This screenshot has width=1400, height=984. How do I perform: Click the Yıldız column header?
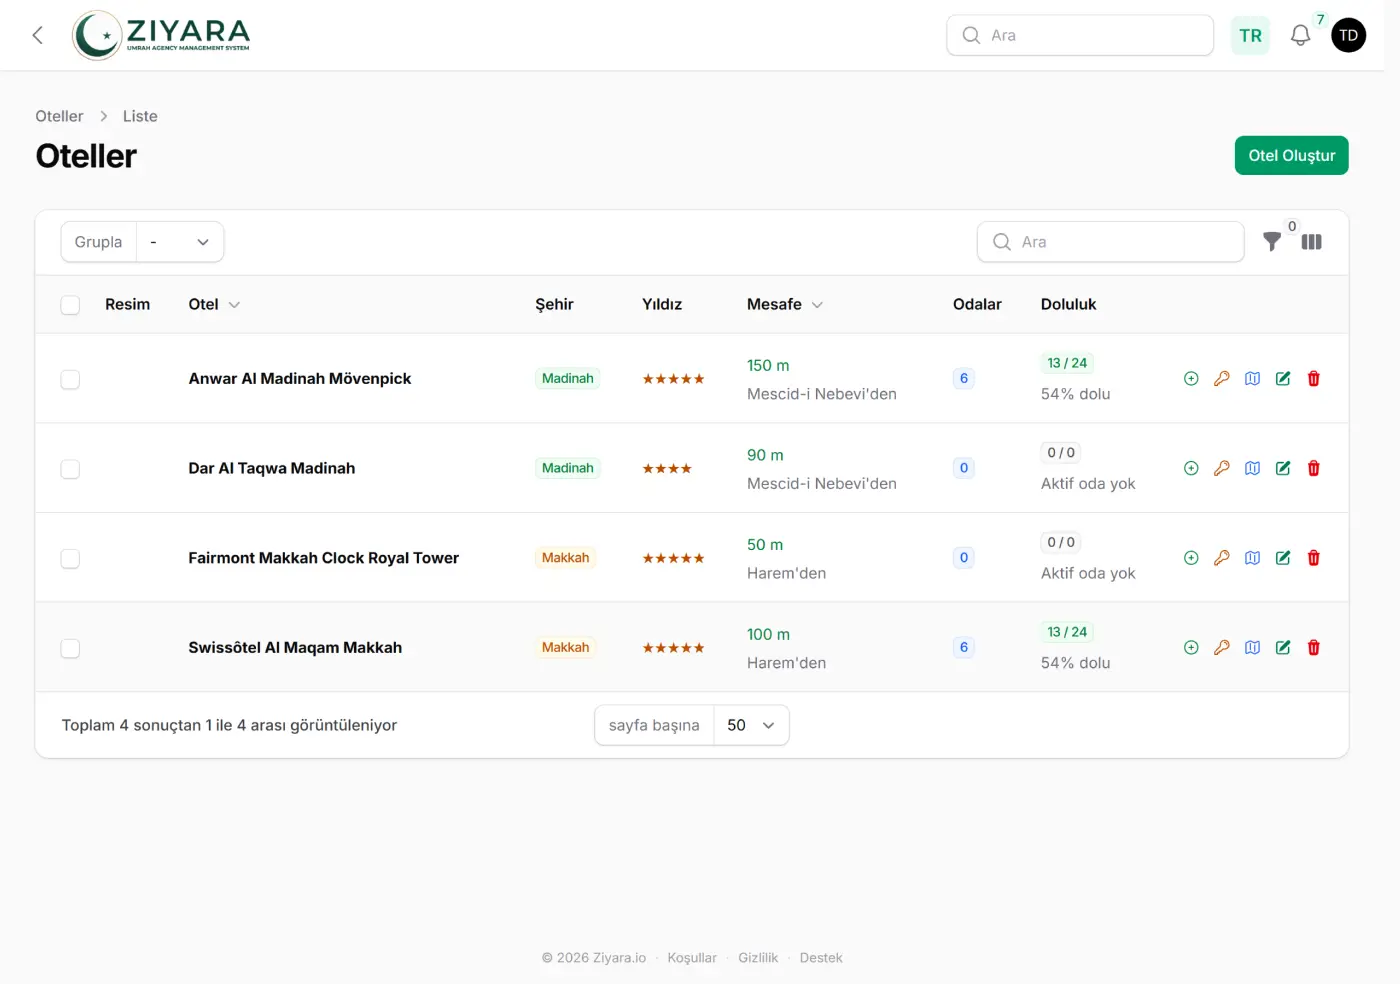click(x=662, y=305)
